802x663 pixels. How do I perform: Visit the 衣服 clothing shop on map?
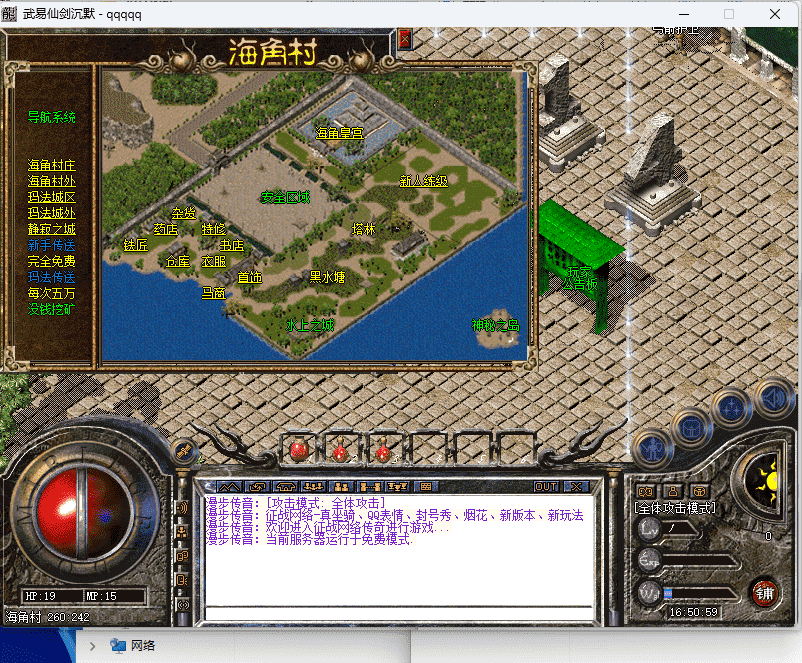(x=214, y=261)
